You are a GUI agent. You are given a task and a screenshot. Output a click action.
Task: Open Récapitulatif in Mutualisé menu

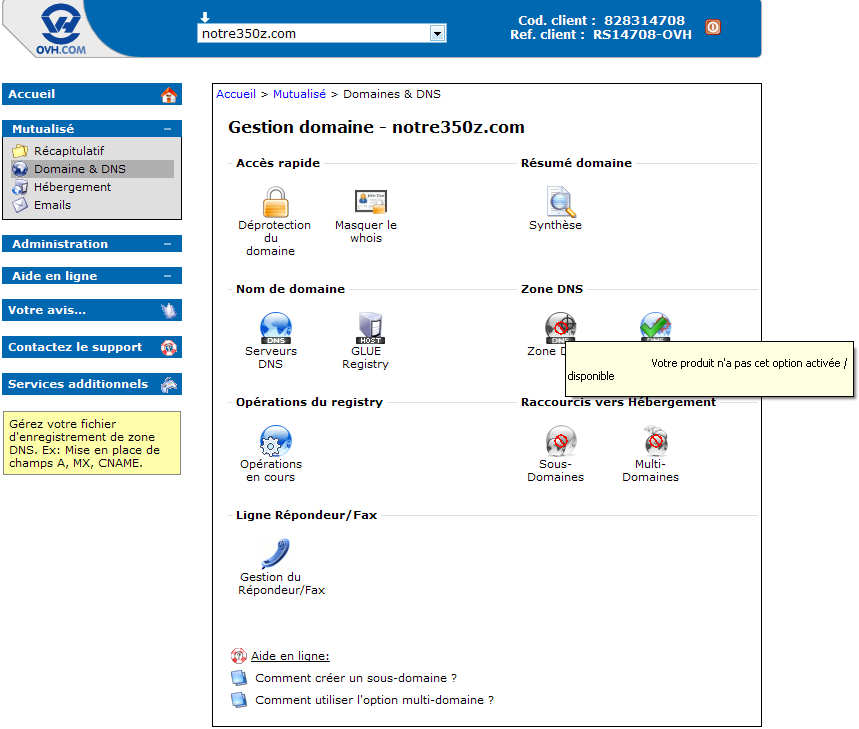coord(68,151)
